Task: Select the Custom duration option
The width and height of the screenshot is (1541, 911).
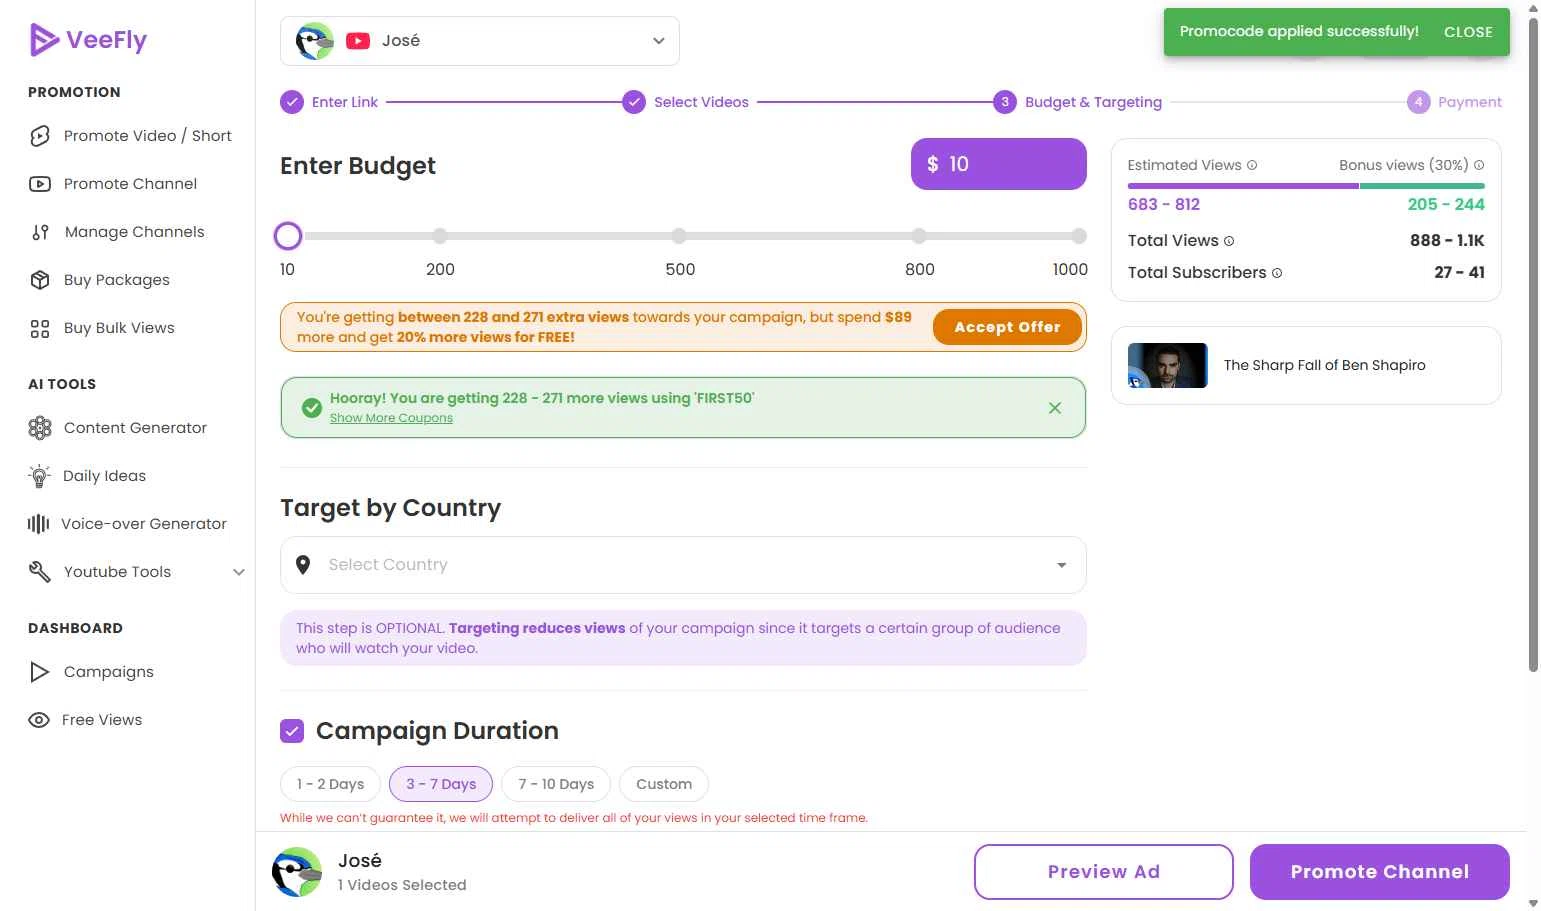Action: click(x=664, y=784)
